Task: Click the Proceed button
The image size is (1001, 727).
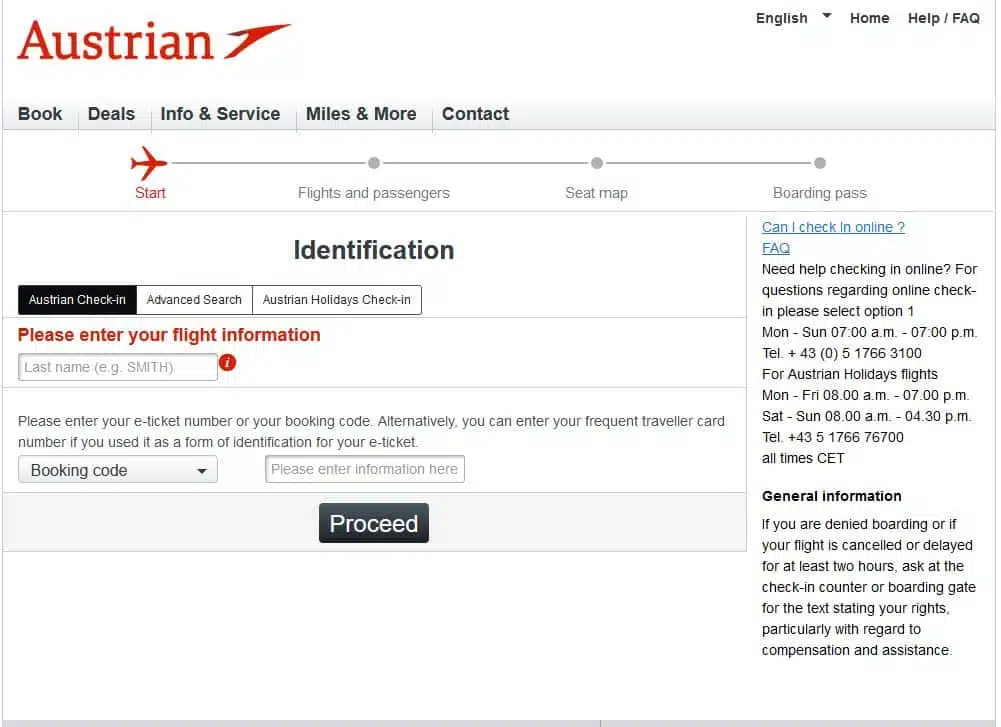Action: point(373,523)
